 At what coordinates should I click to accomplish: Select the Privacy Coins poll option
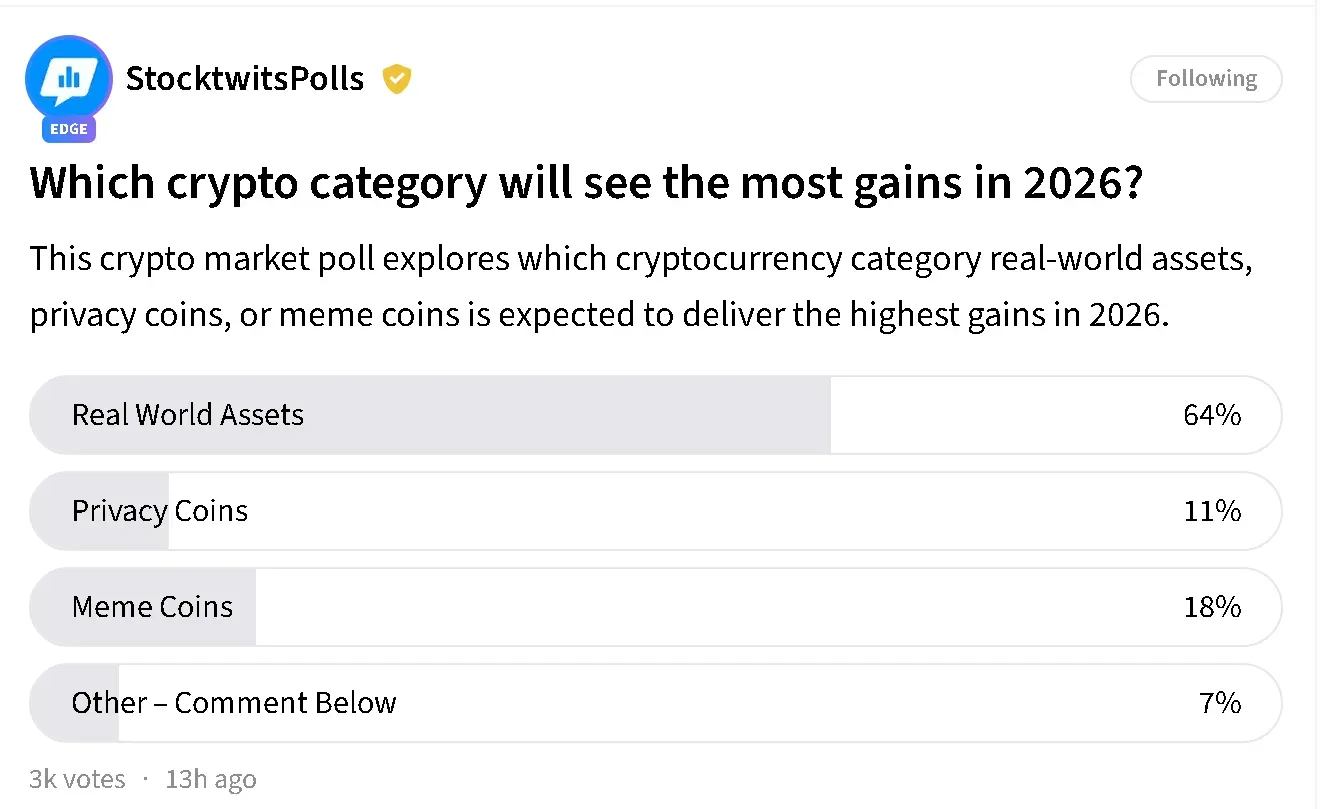pos(160,511)
